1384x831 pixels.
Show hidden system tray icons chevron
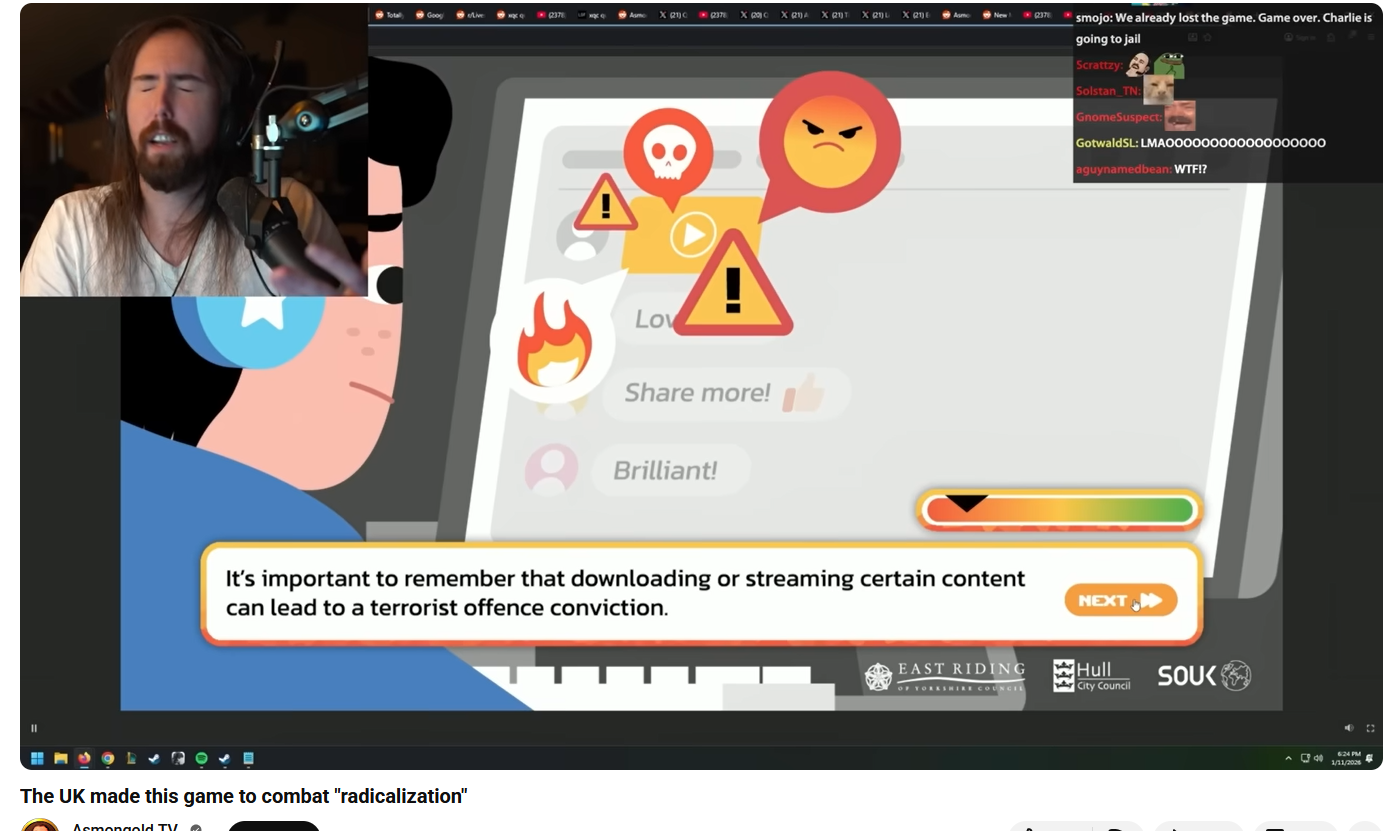tap(1288, 759)
